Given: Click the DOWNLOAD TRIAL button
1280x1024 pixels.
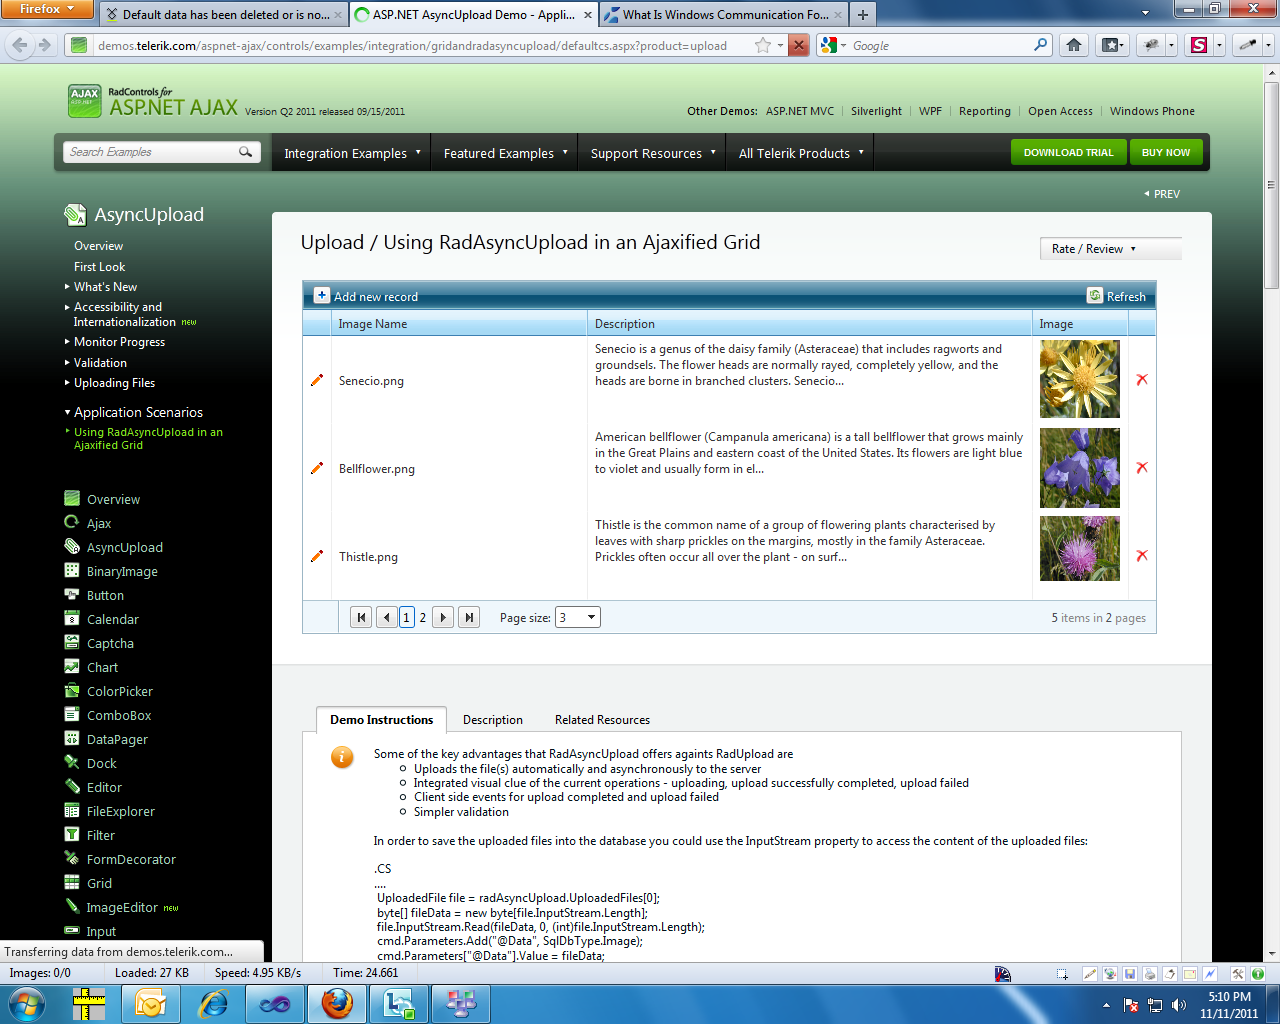Looking at the screenshot, I should (x=1068, y=152).
